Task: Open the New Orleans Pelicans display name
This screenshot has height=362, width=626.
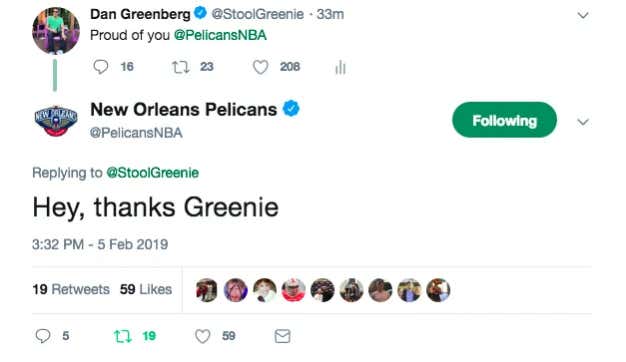Action: (184, 109)
